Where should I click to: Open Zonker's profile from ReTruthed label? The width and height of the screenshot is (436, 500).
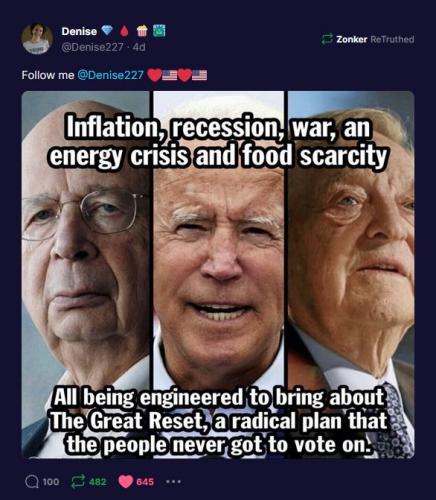click(x=352, y=39)
